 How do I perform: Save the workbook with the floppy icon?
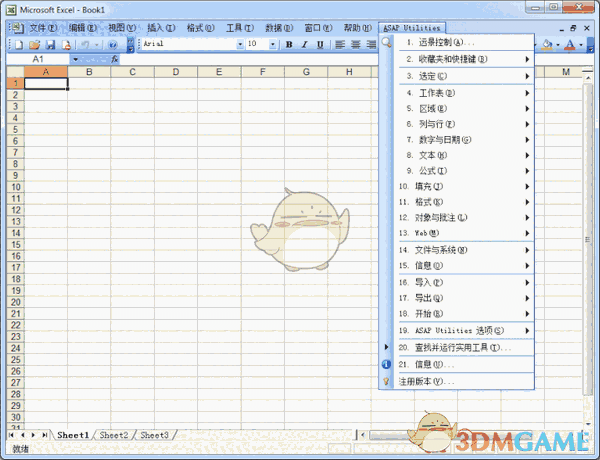(x=51, y=45)
